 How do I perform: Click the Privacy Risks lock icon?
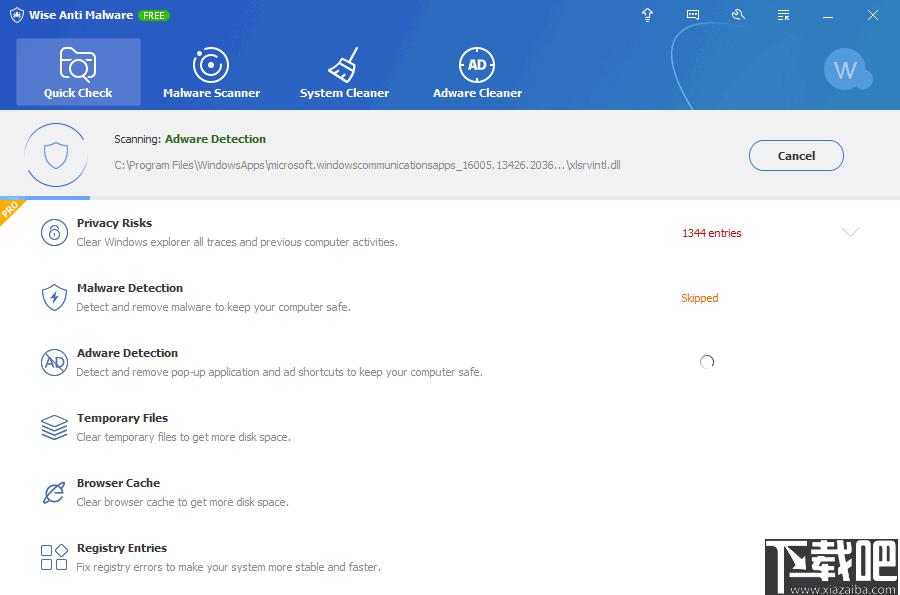tap(55, 232)
